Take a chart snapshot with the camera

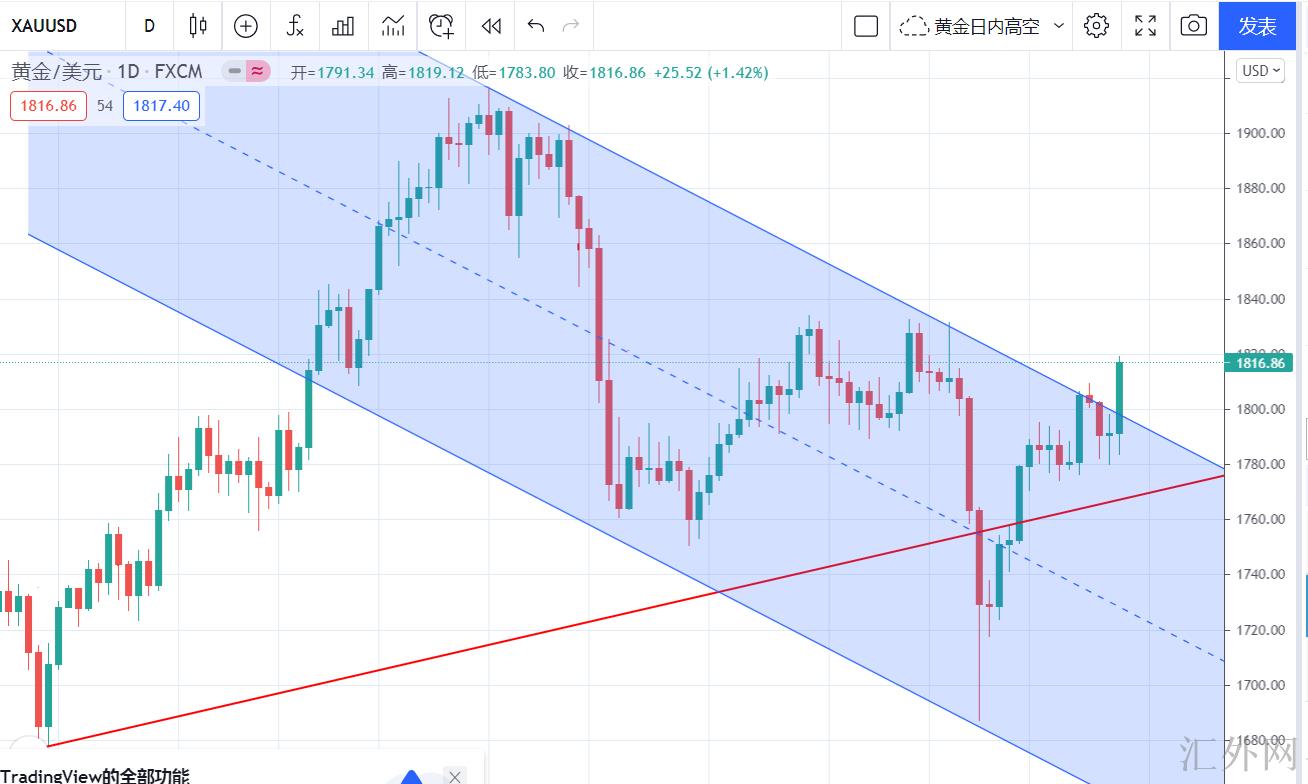pos(1193,26)
